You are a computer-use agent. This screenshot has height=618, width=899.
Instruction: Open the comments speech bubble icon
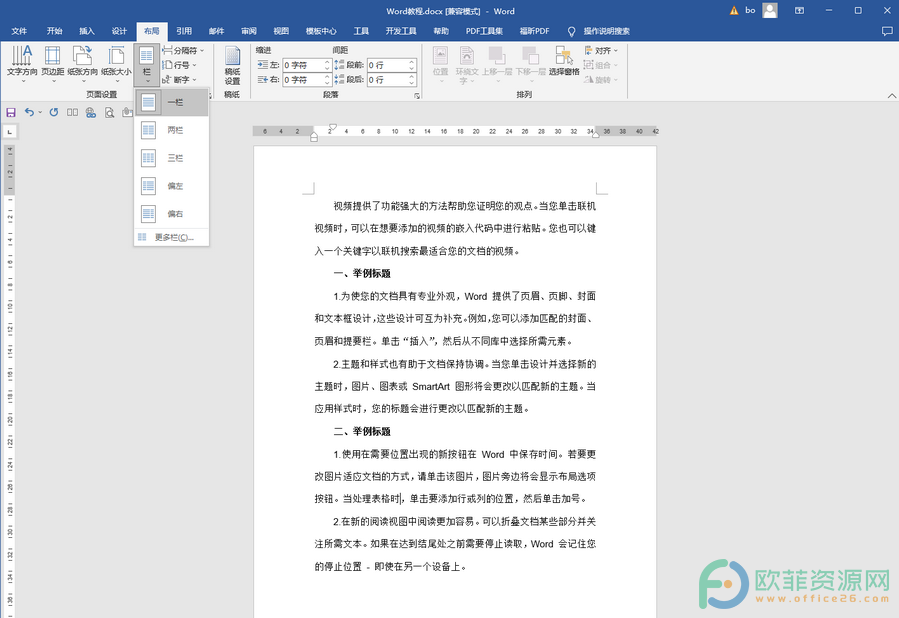tap(887, 31)
